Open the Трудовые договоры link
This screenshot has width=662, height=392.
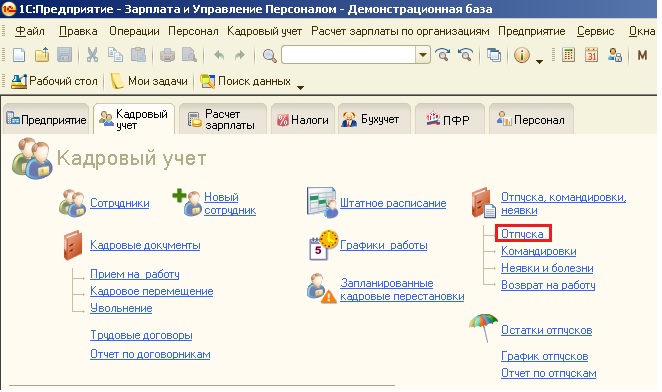coord(141,335)
